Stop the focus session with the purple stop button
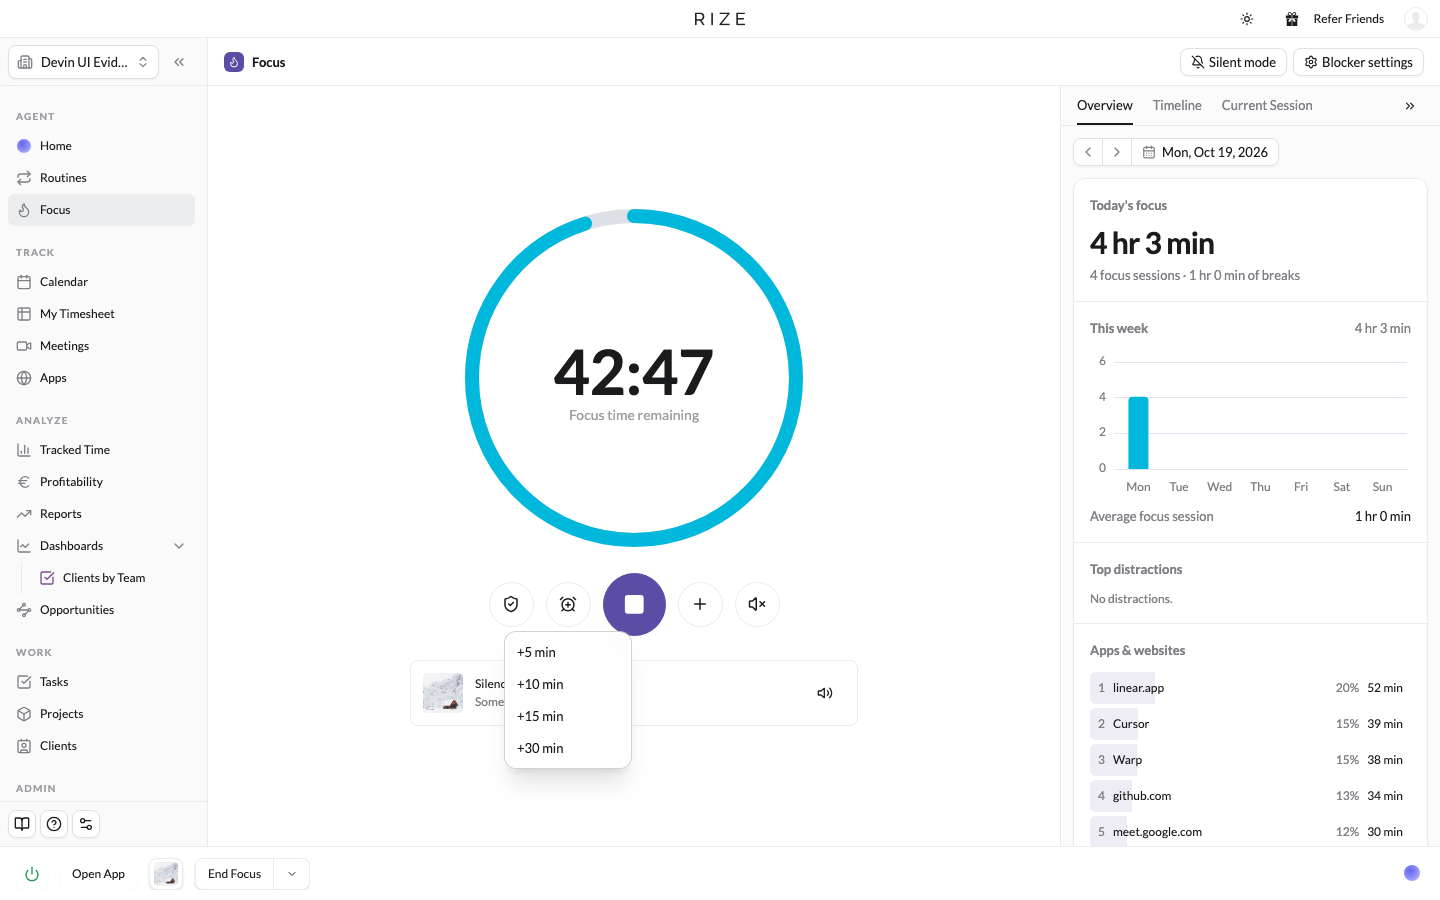 [634, 604]
